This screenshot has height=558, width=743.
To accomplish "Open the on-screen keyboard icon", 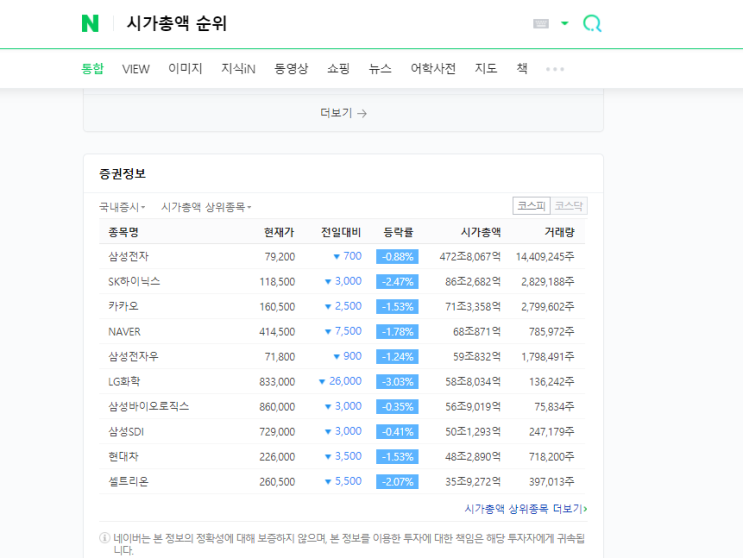I will 541,23.
